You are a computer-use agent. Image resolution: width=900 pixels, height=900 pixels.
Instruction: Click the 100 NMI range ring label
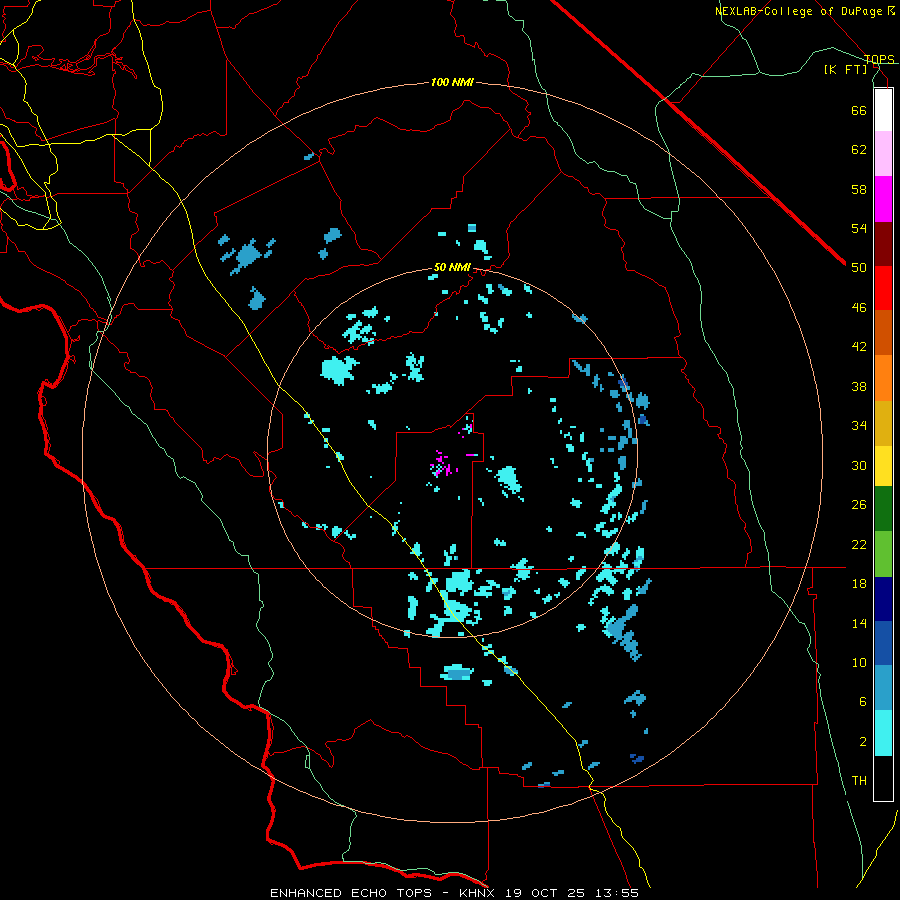click(452, 82)
